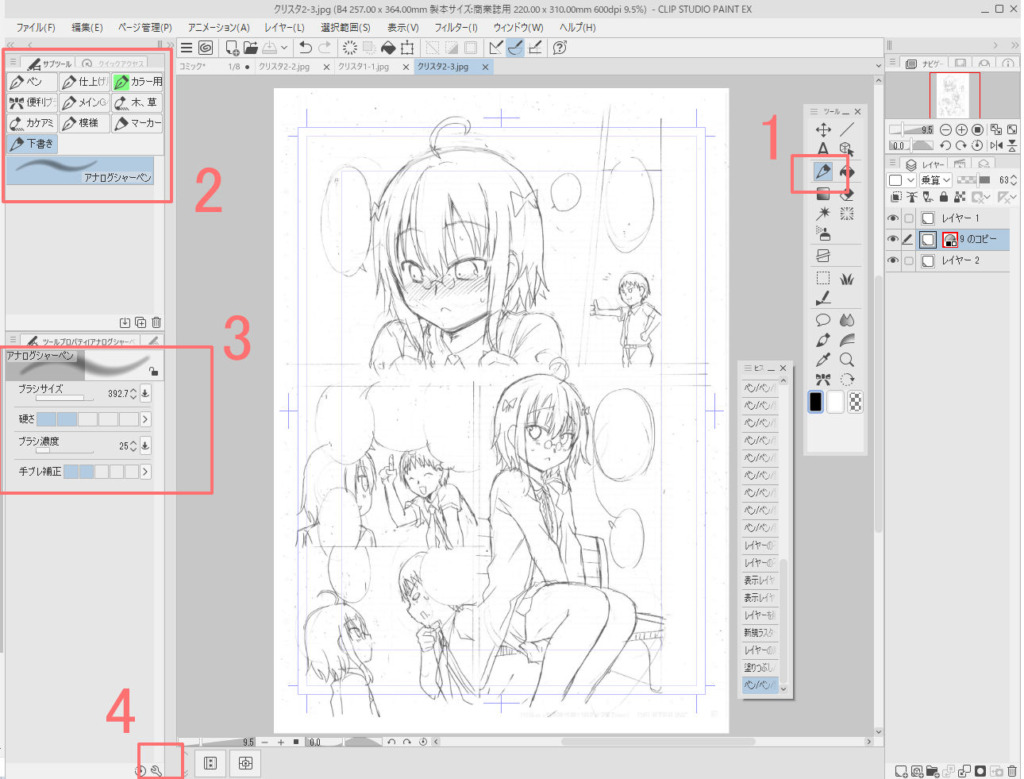Expand 手ブレ補正 stabilization options arrow
The height and width of the screenshot is (779, 1024).
click(x=146, y=471)
